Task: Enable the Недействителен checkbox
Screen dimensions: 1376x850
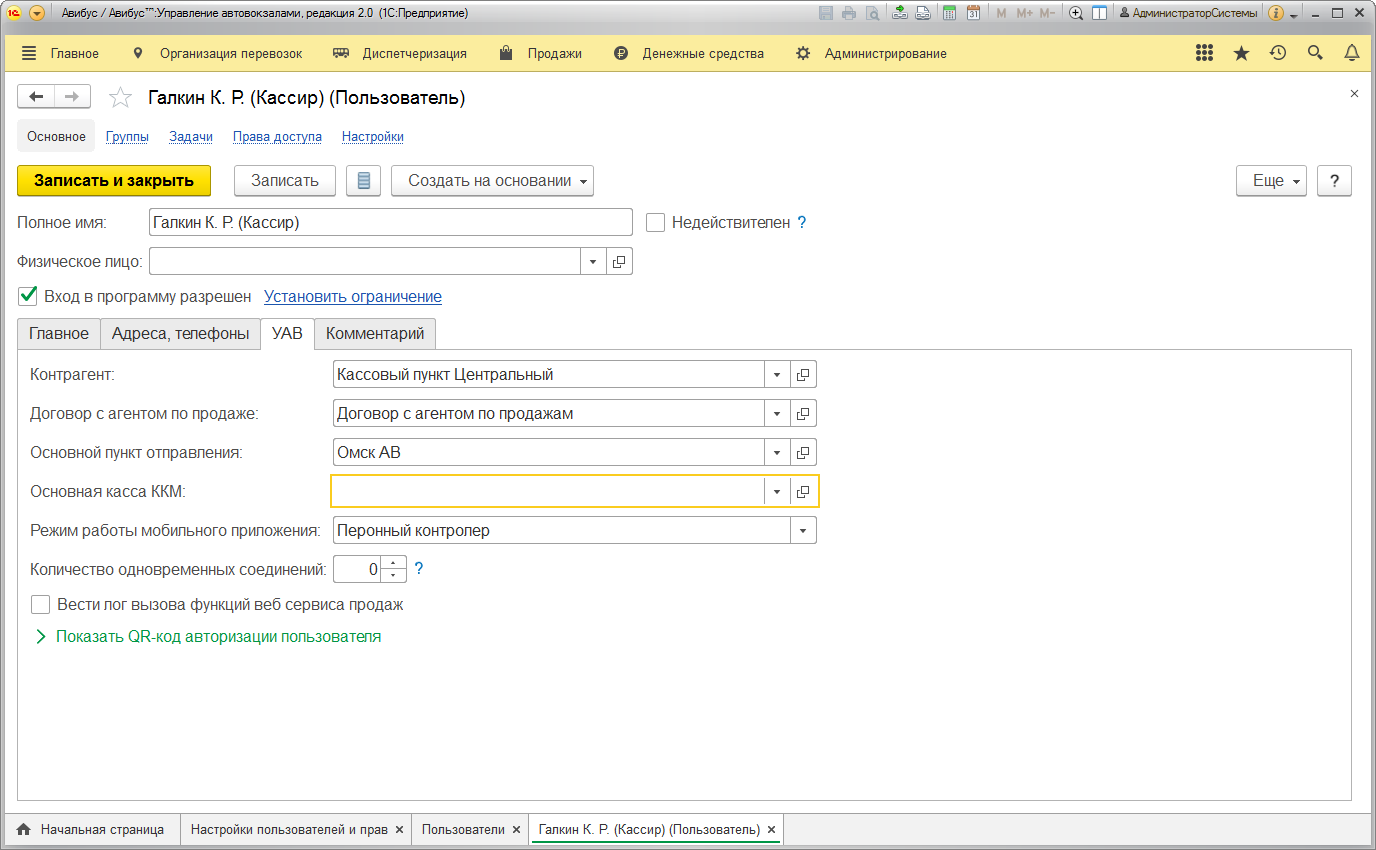Action: click(656, 223)
